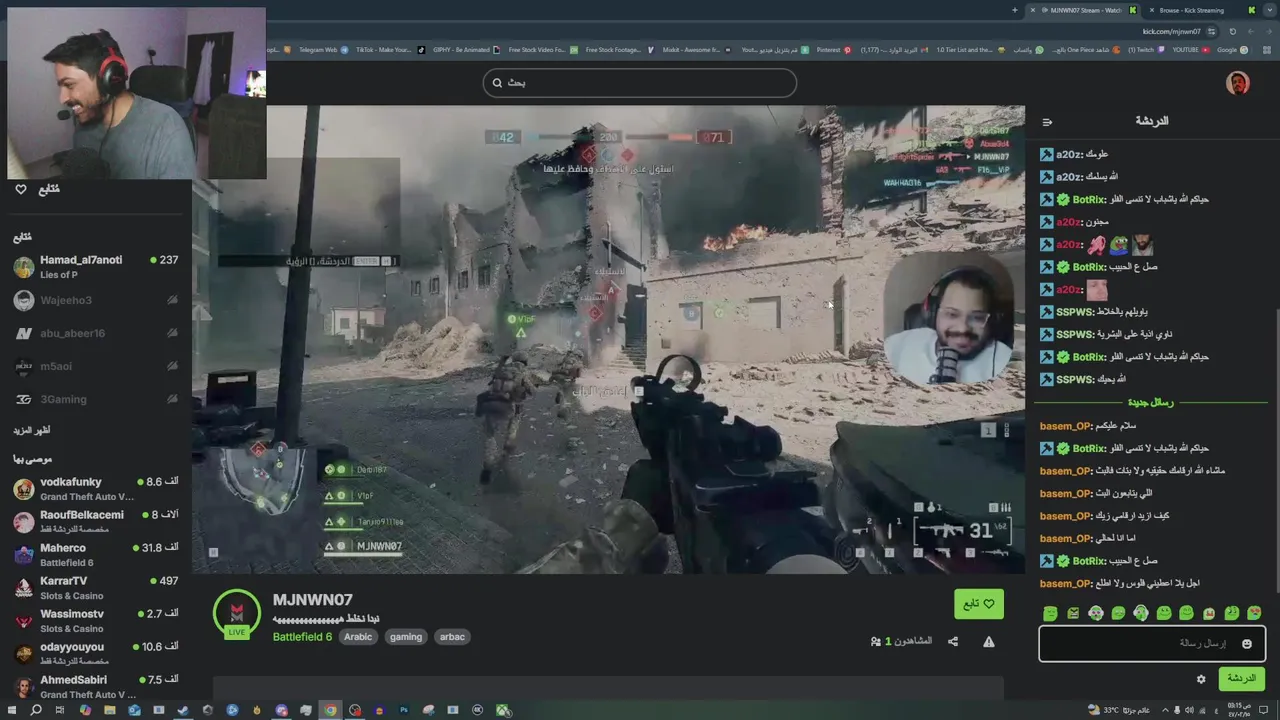1280x720 pixels.
Task: Collapse the chat panel using the header icon
Action: [x=1047, y=122]
